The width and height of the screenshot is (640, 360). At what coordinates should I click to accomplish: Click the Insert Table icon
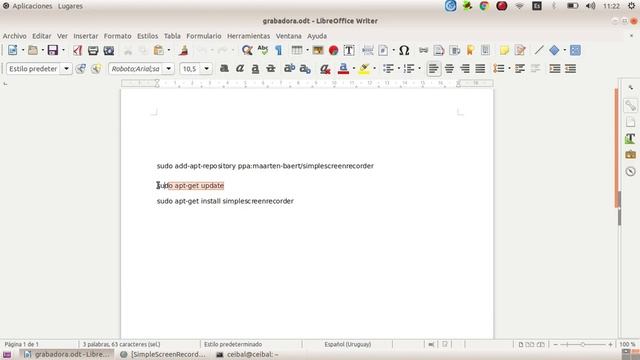coord(297,50)
